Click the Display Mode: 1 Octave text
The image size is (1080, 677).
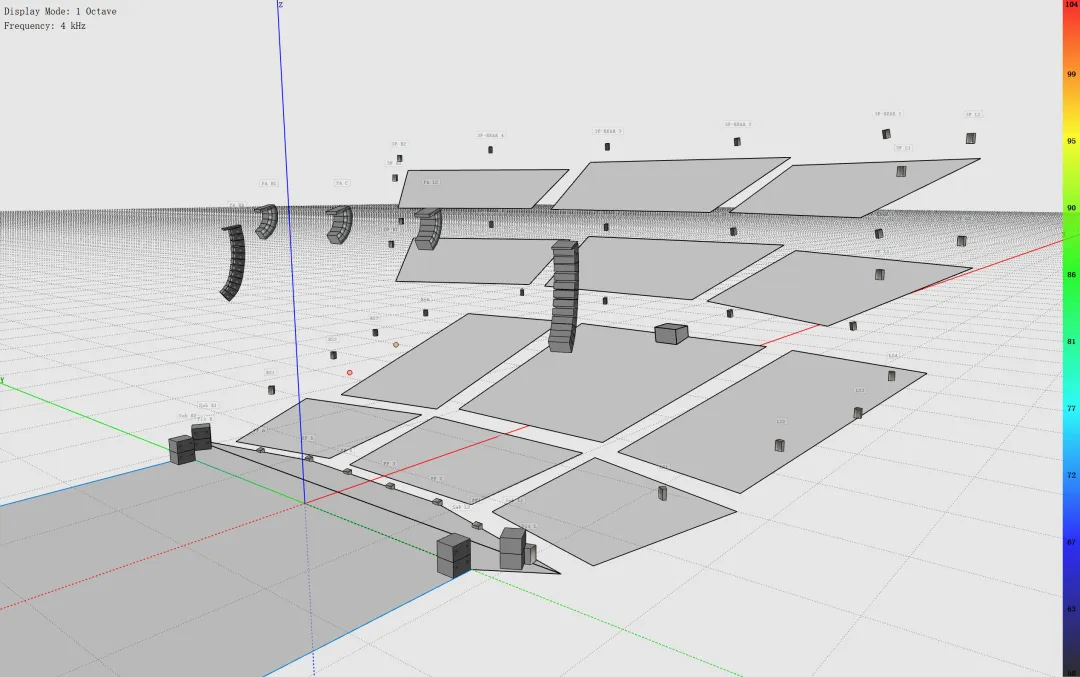point(60,11)
